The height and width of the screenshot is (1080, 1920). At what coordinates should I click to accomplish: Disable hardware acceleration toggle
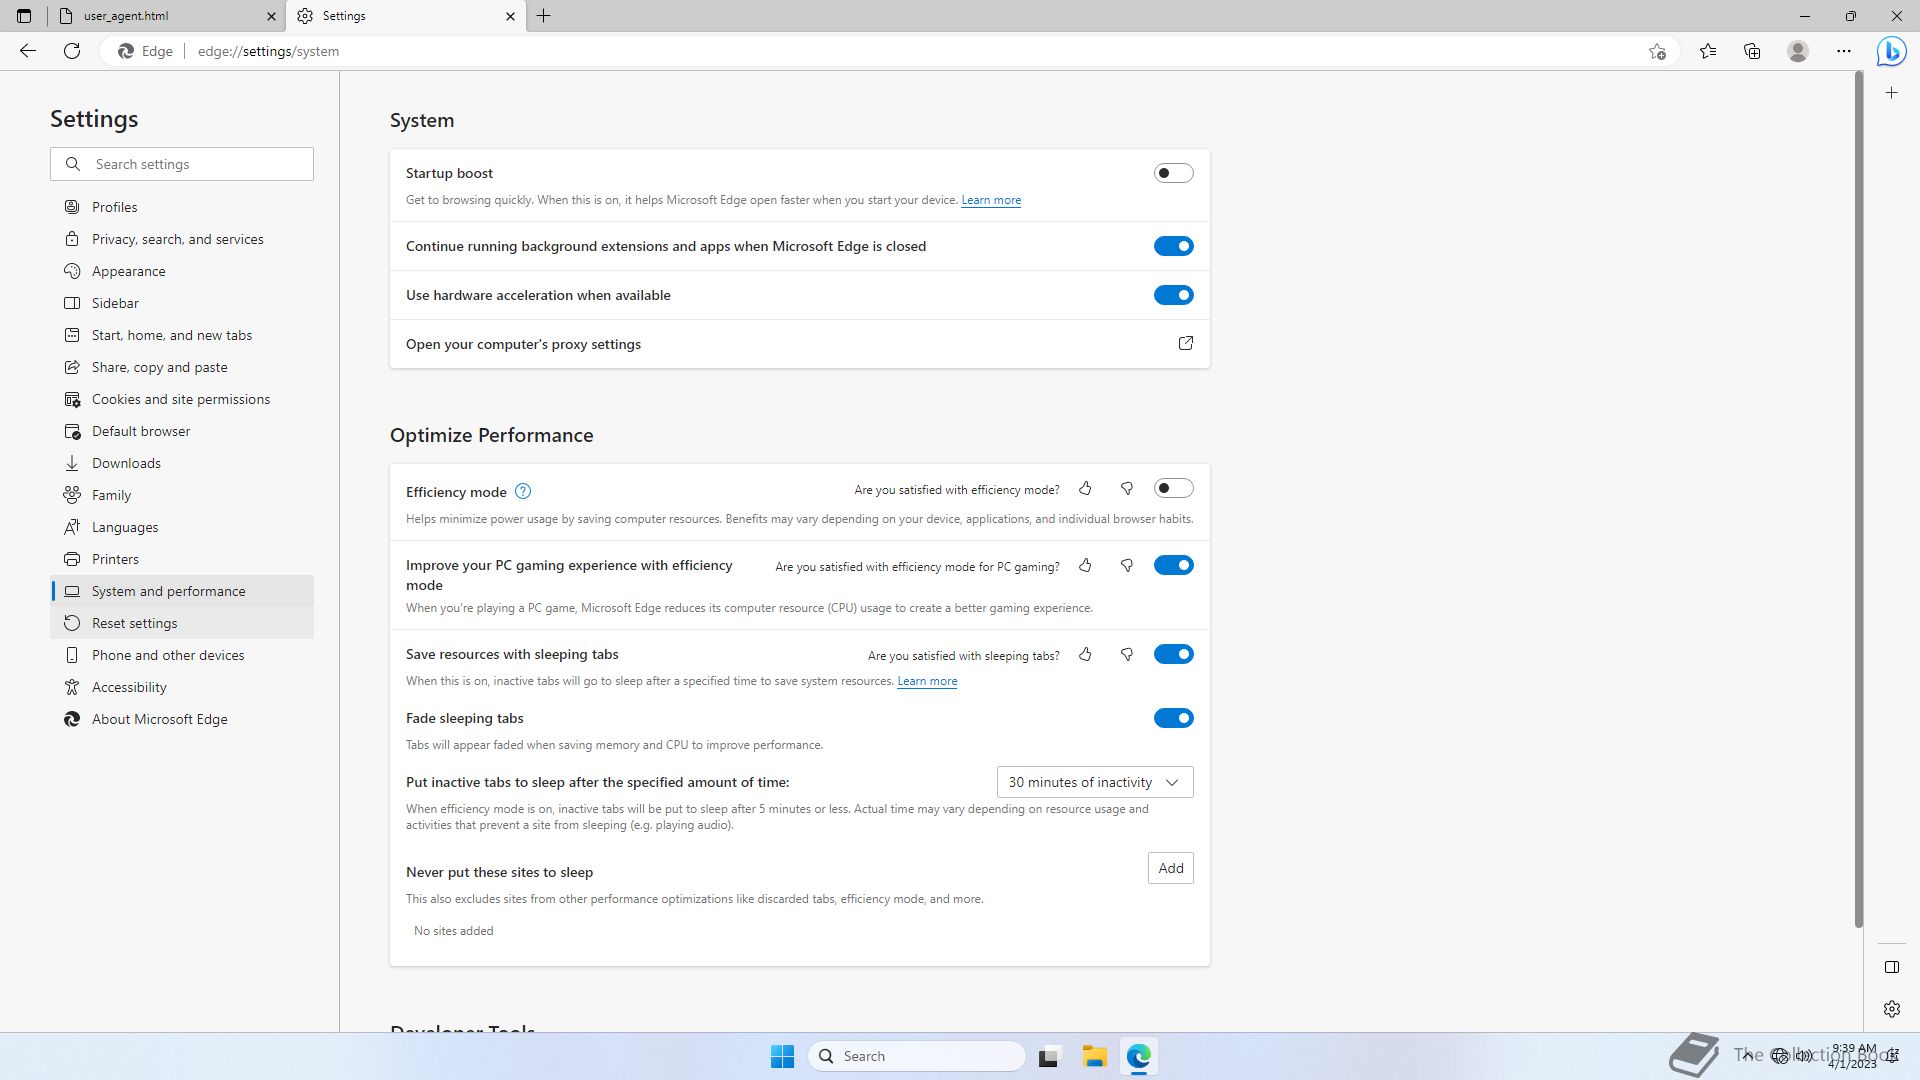(1173, 295)
